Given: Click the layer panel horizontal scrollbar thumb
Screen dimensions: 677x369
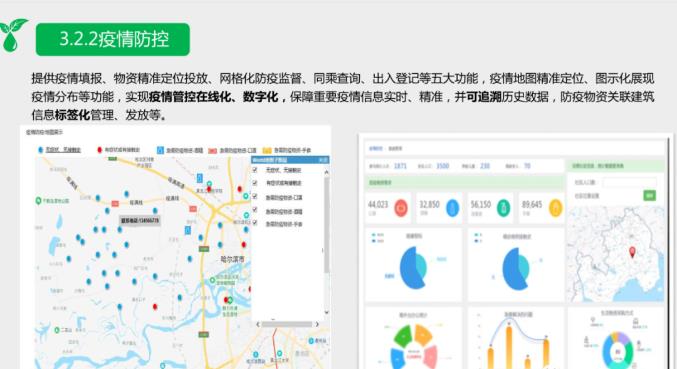Looking at the screenshot, I should 287,324.
